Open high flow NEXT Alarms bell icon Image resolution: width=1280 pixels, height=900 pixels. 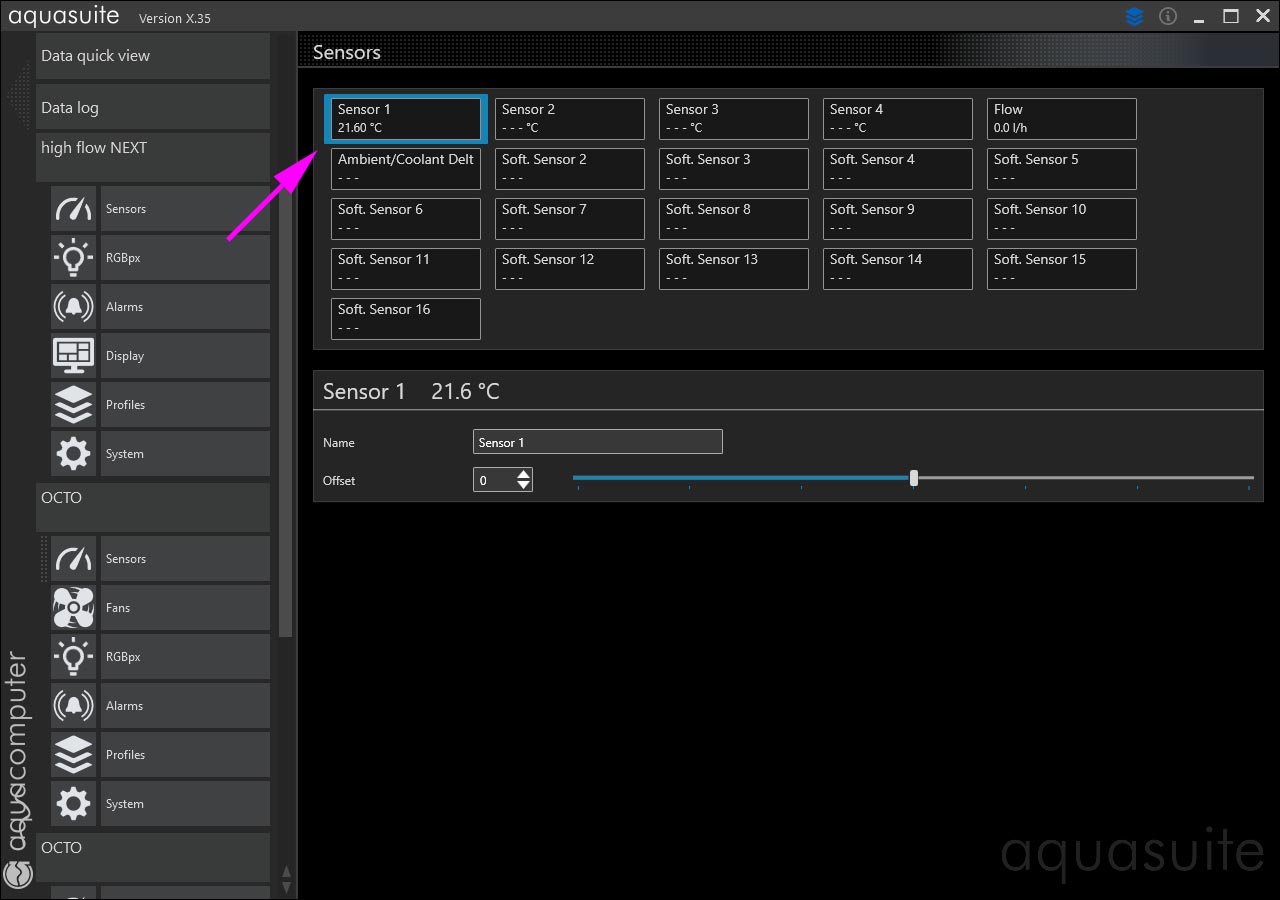pyautogui.click(x=73, y=307)
